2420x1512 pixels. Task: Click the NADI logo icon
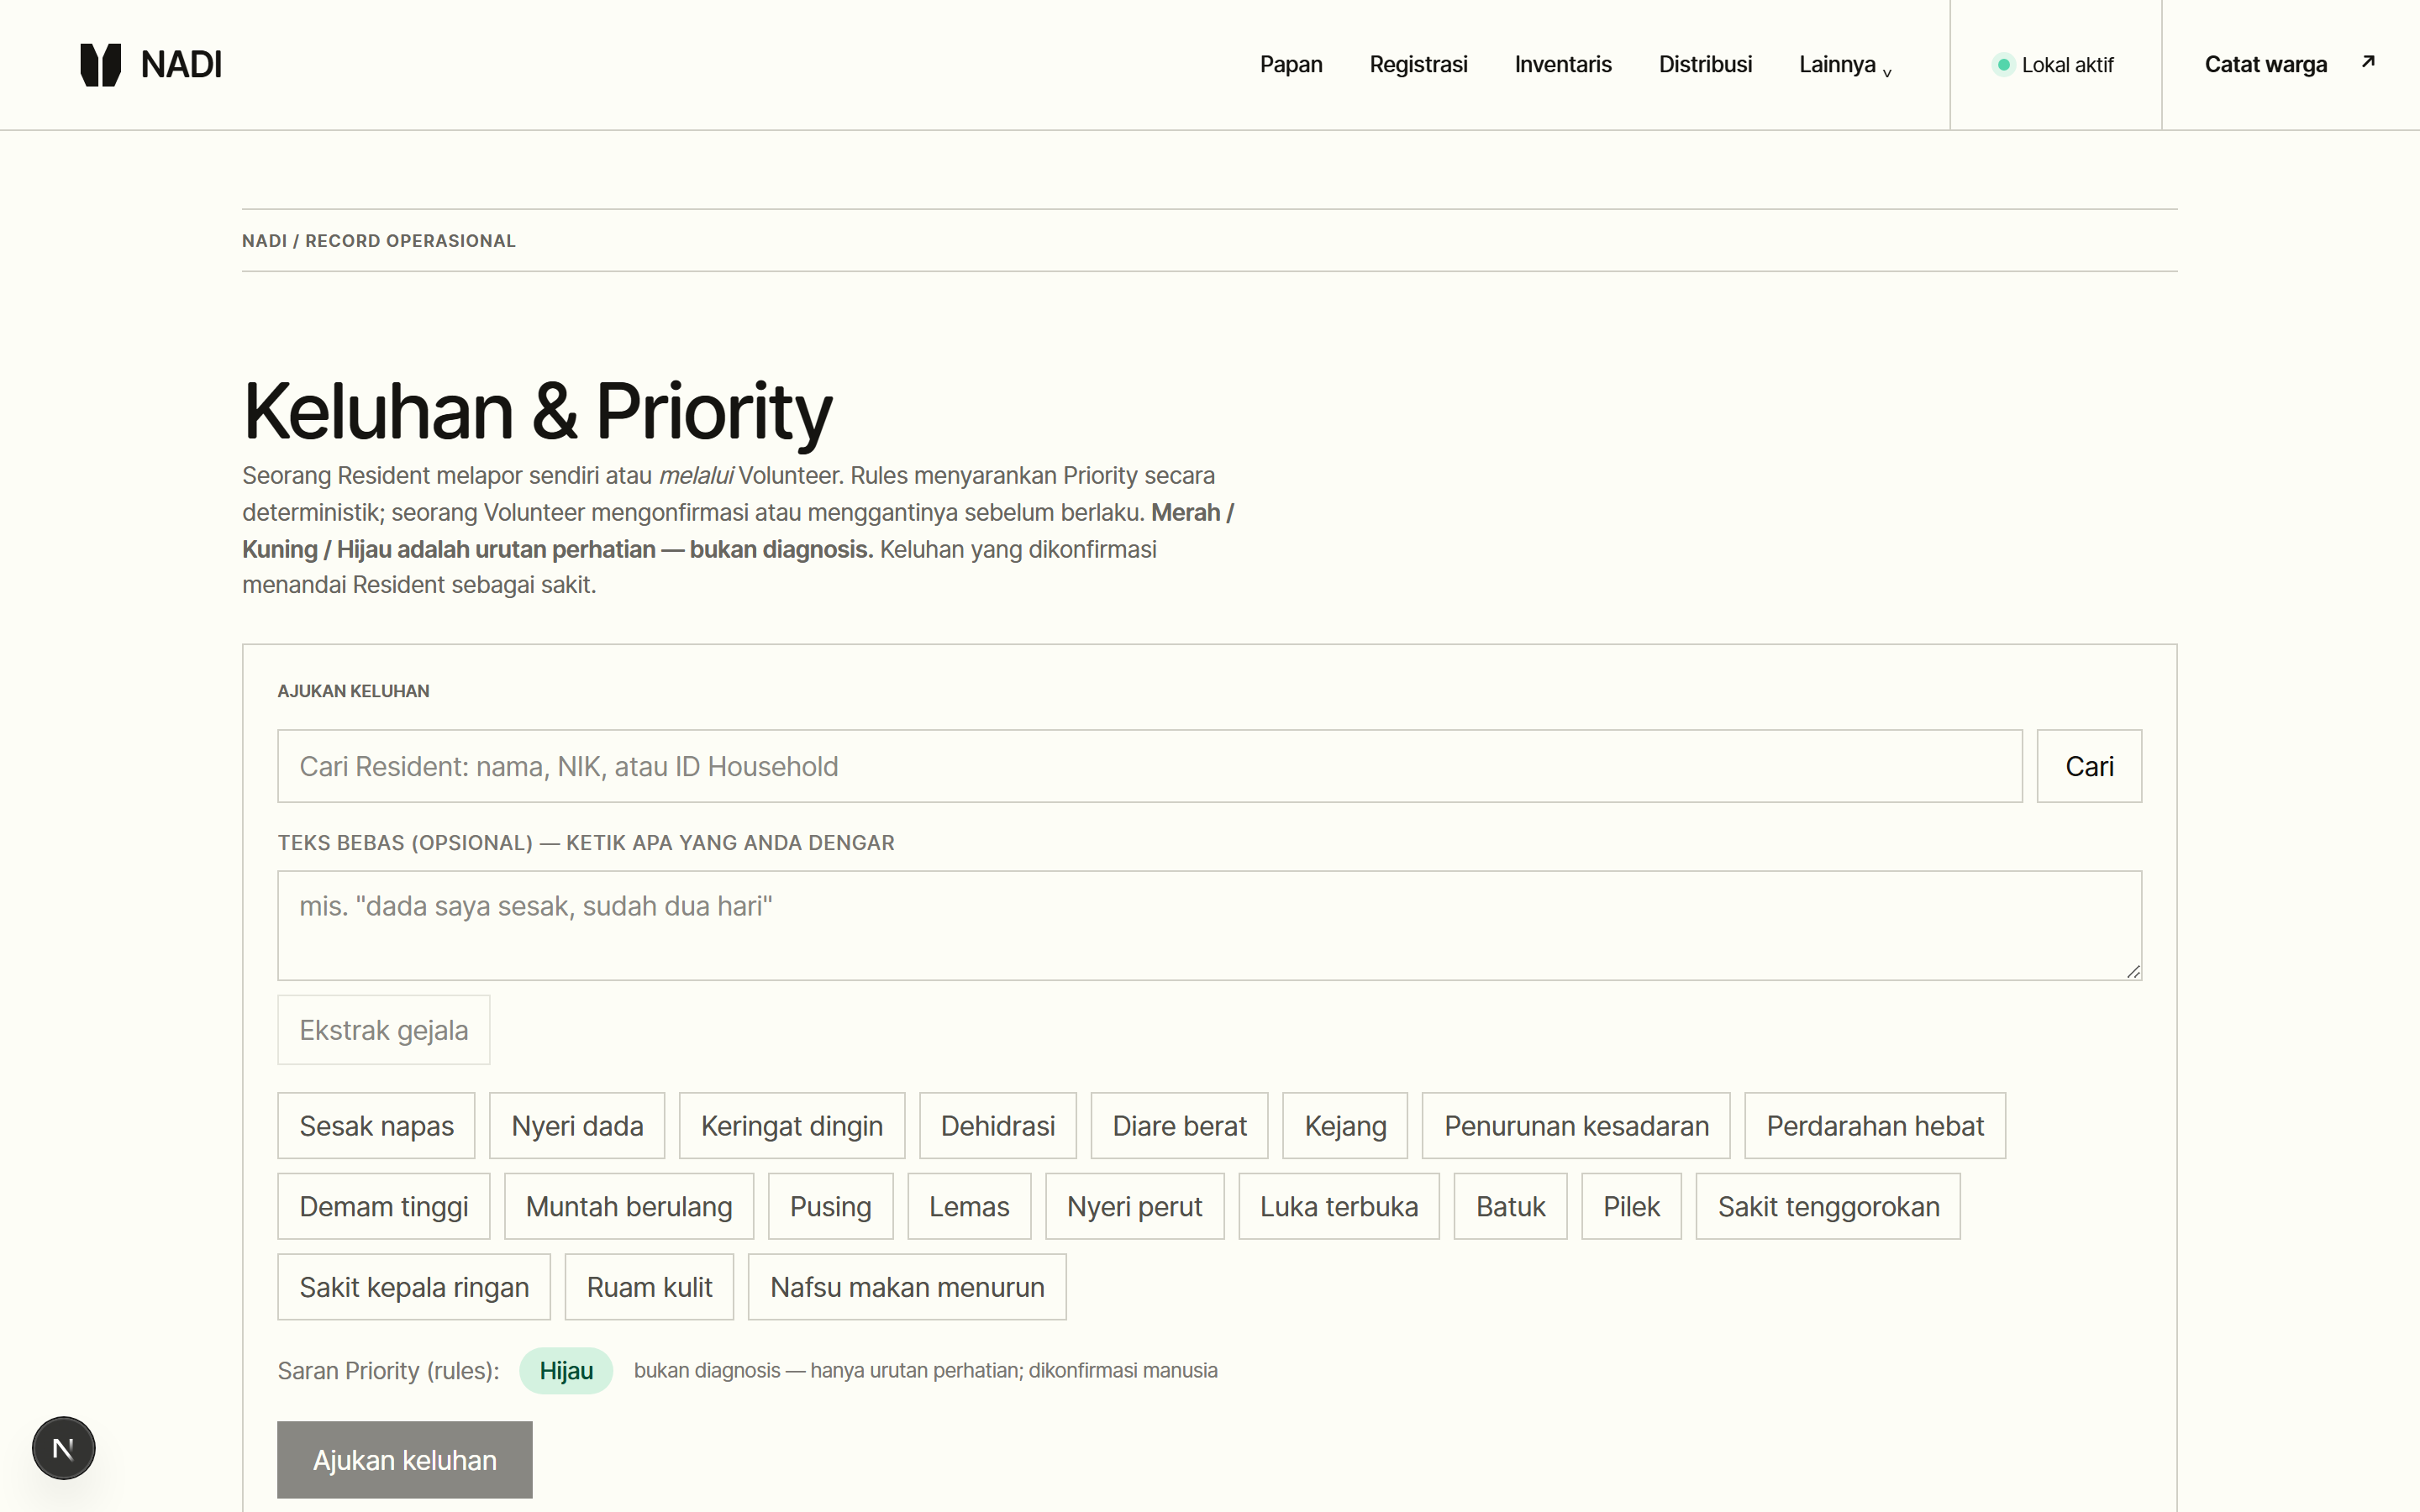tap(100, 65)
